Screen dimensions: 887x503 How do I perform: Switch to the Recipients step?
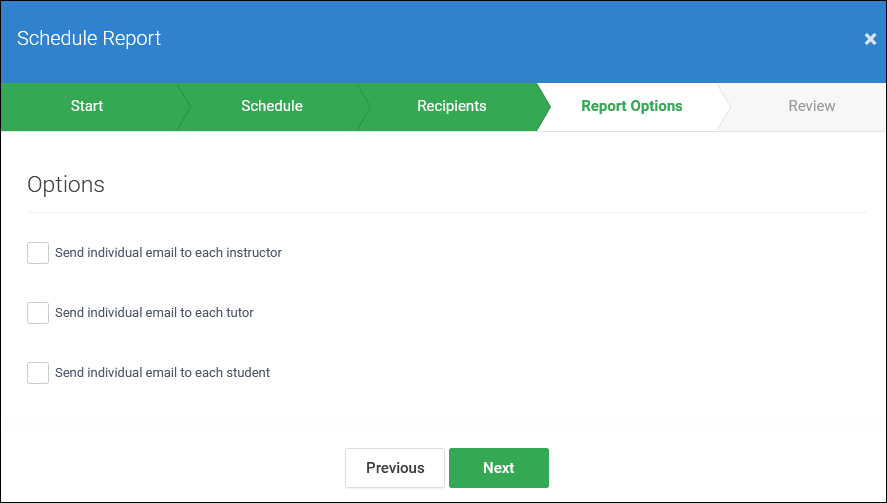451,106
